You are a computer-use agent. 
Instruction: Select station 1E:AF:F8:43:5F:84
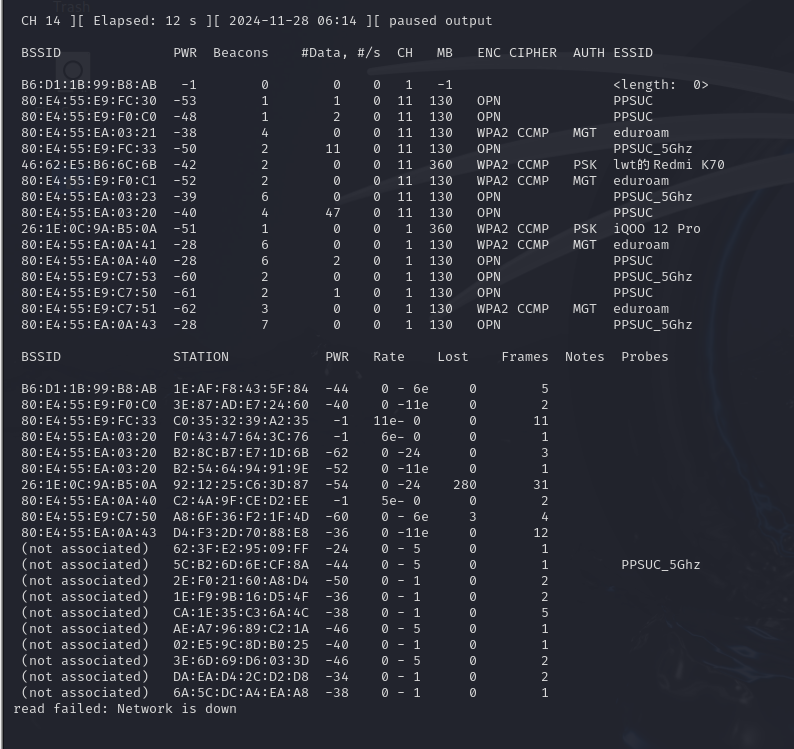(241, 389)
